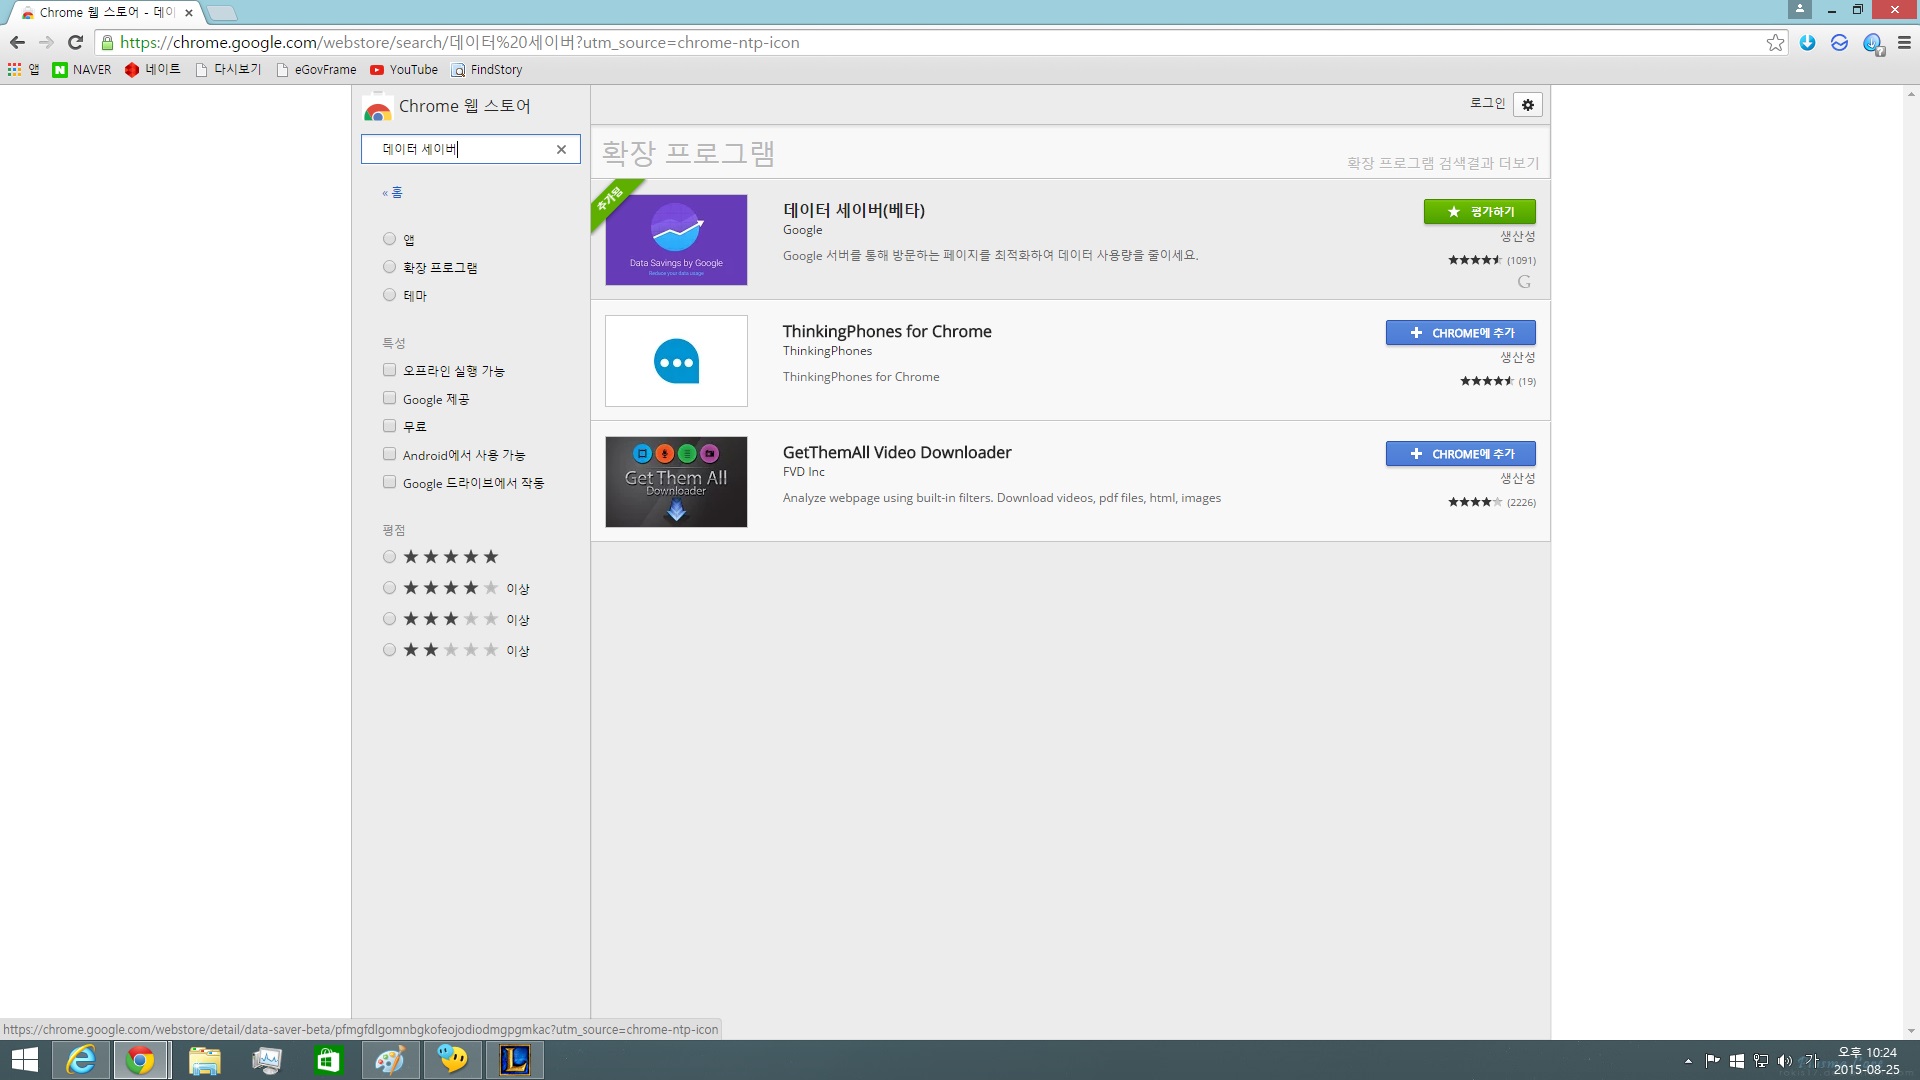This screenshot has height=1080, width=1920.
Task: Reload the current page
Action: pyautogui.click(x=75, y=42)
